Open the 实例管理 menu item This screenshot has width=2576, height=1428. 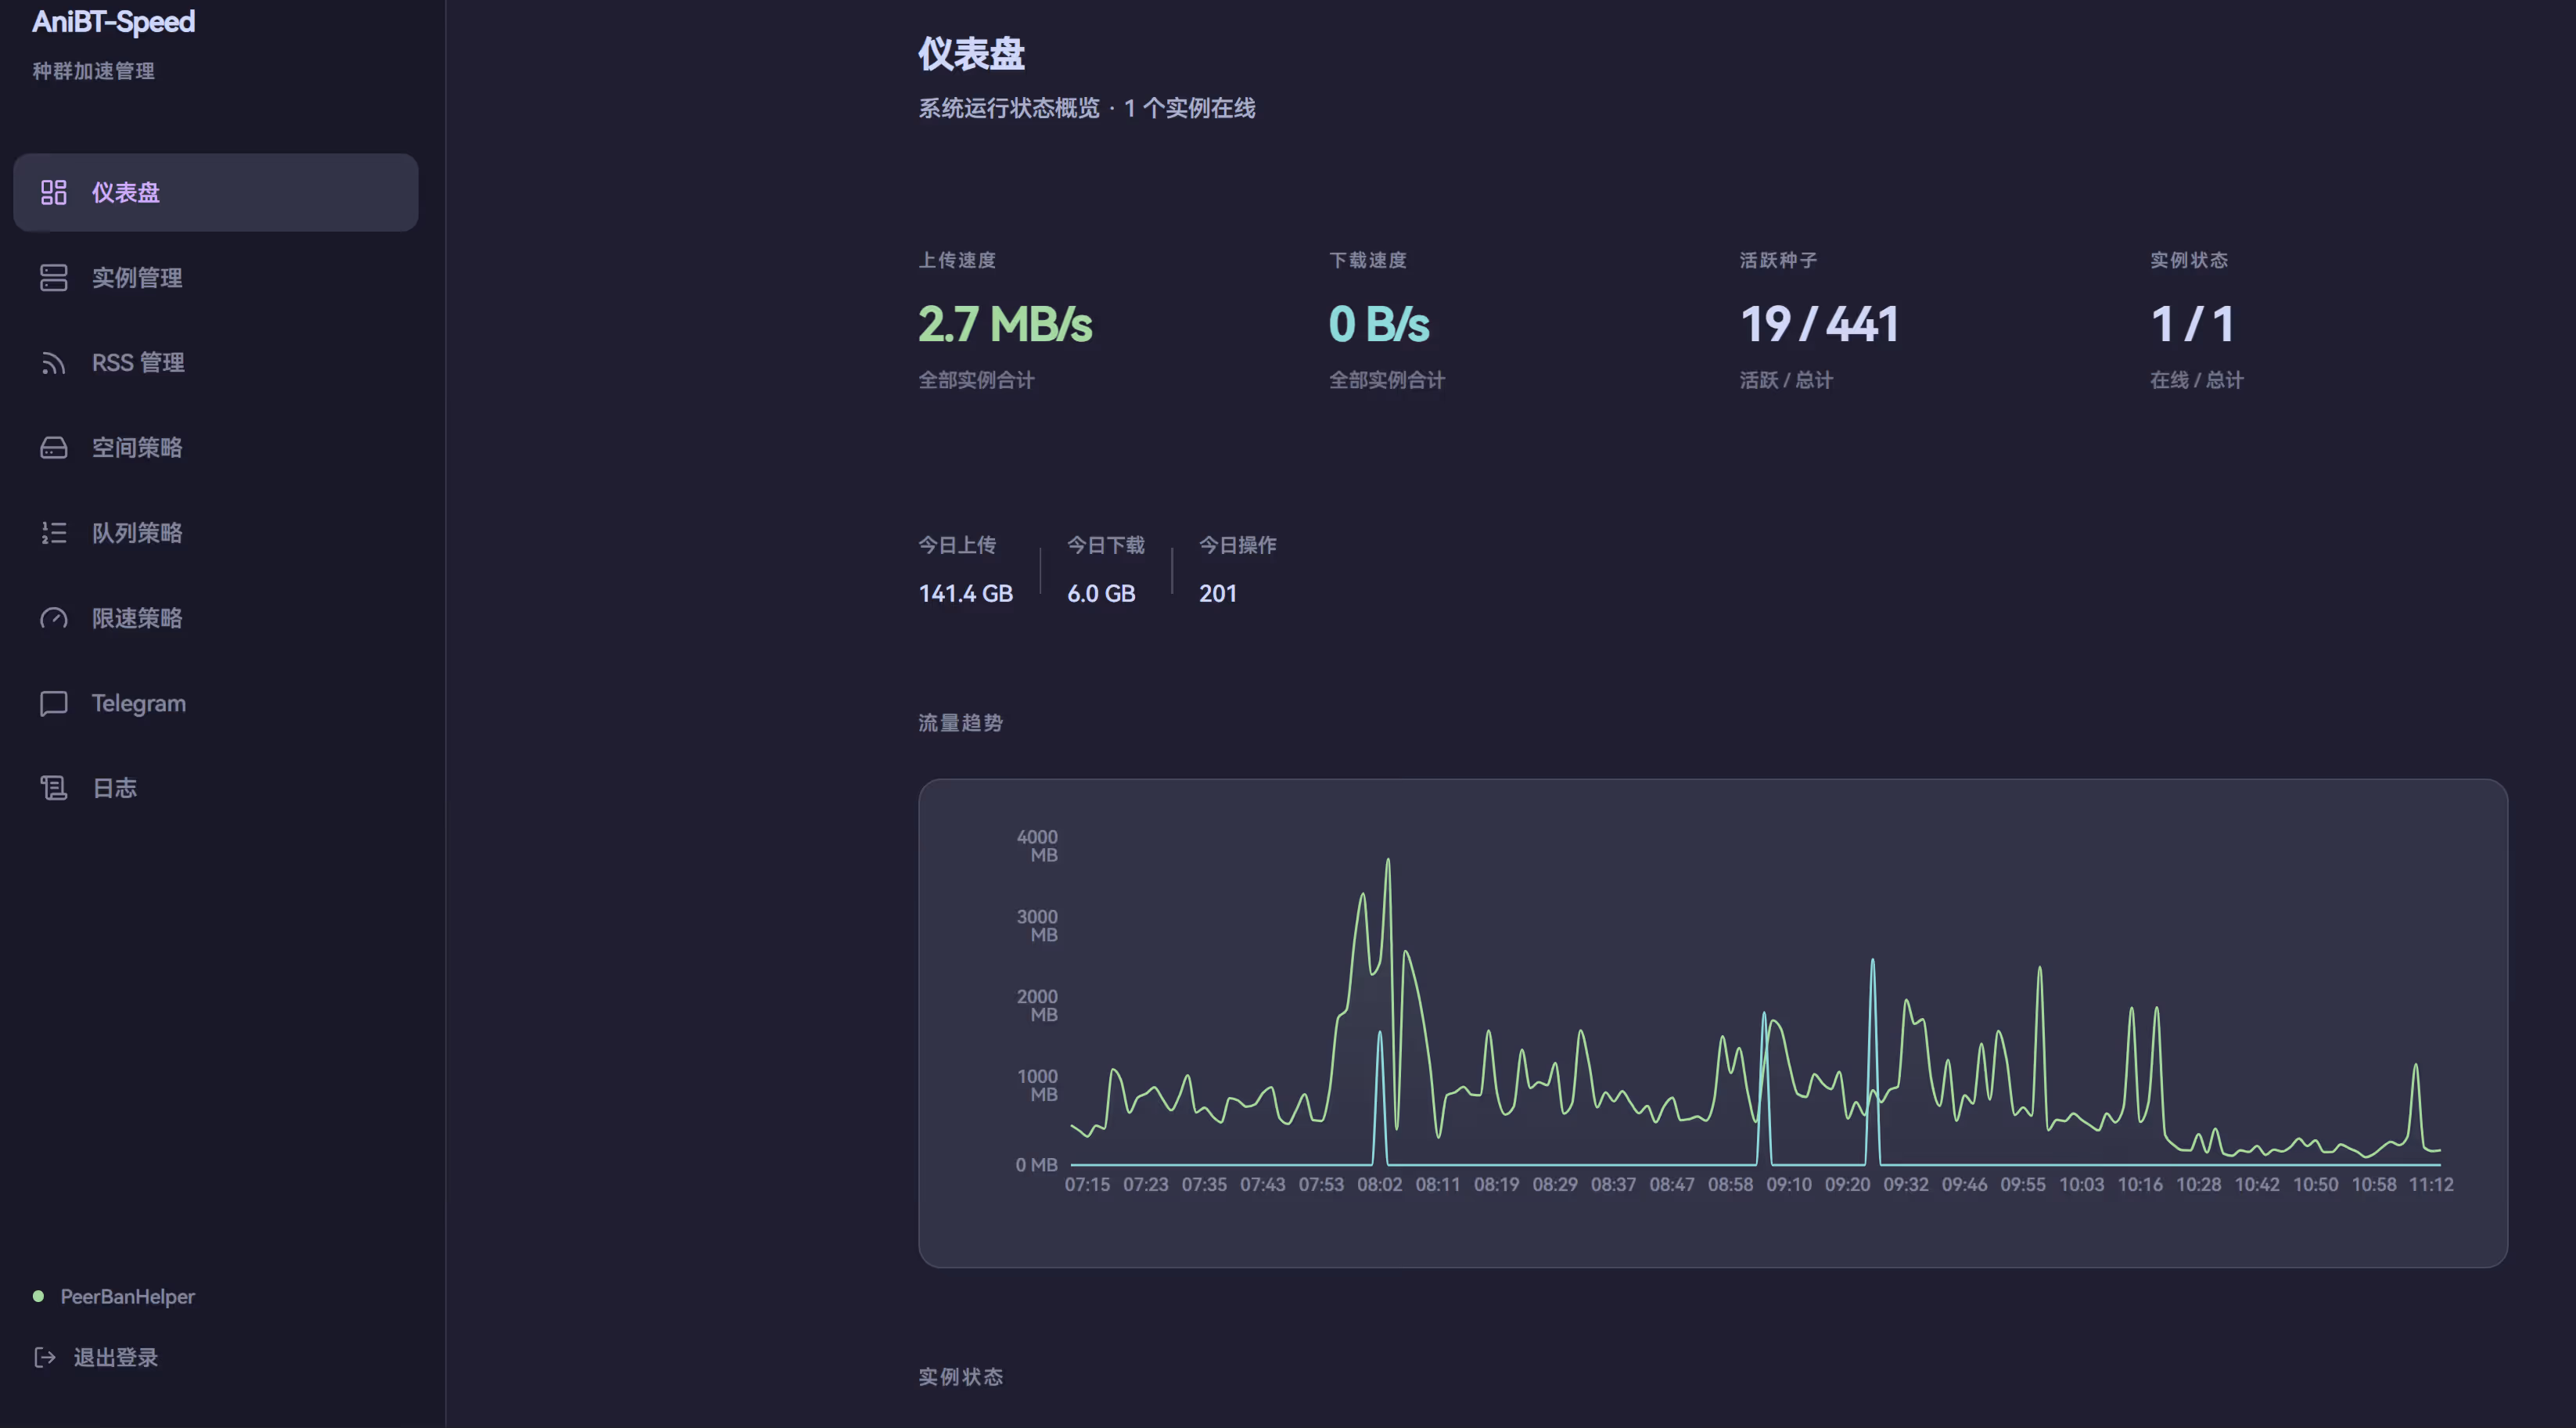coord(137,278)
